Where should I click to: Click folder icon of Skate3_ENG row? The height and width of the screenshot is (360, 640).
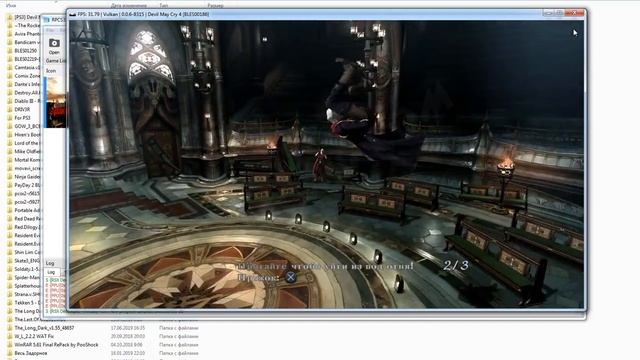tap(9, 261)
